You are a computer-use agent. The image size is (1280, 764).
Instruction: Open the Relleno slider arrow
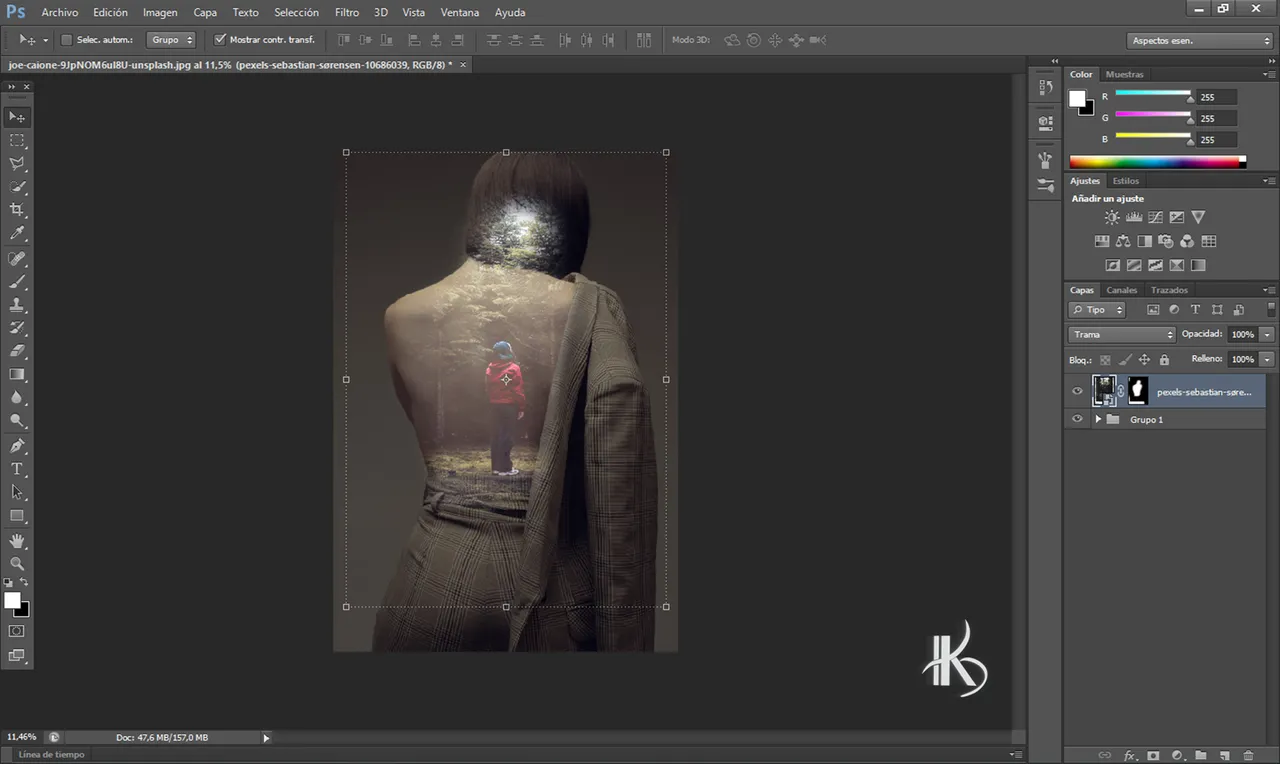pos(1268,359)
